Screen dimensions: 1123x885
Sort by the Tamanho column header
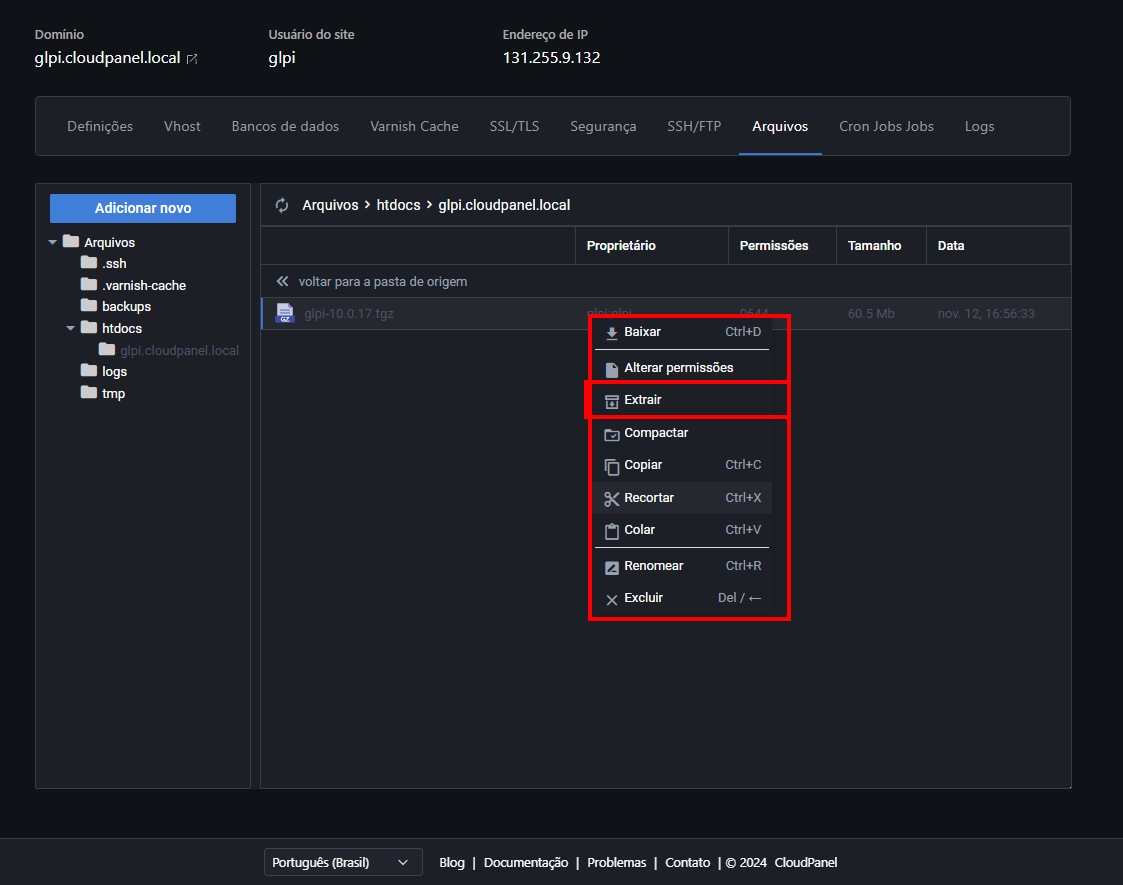click(x=874, y=245)
